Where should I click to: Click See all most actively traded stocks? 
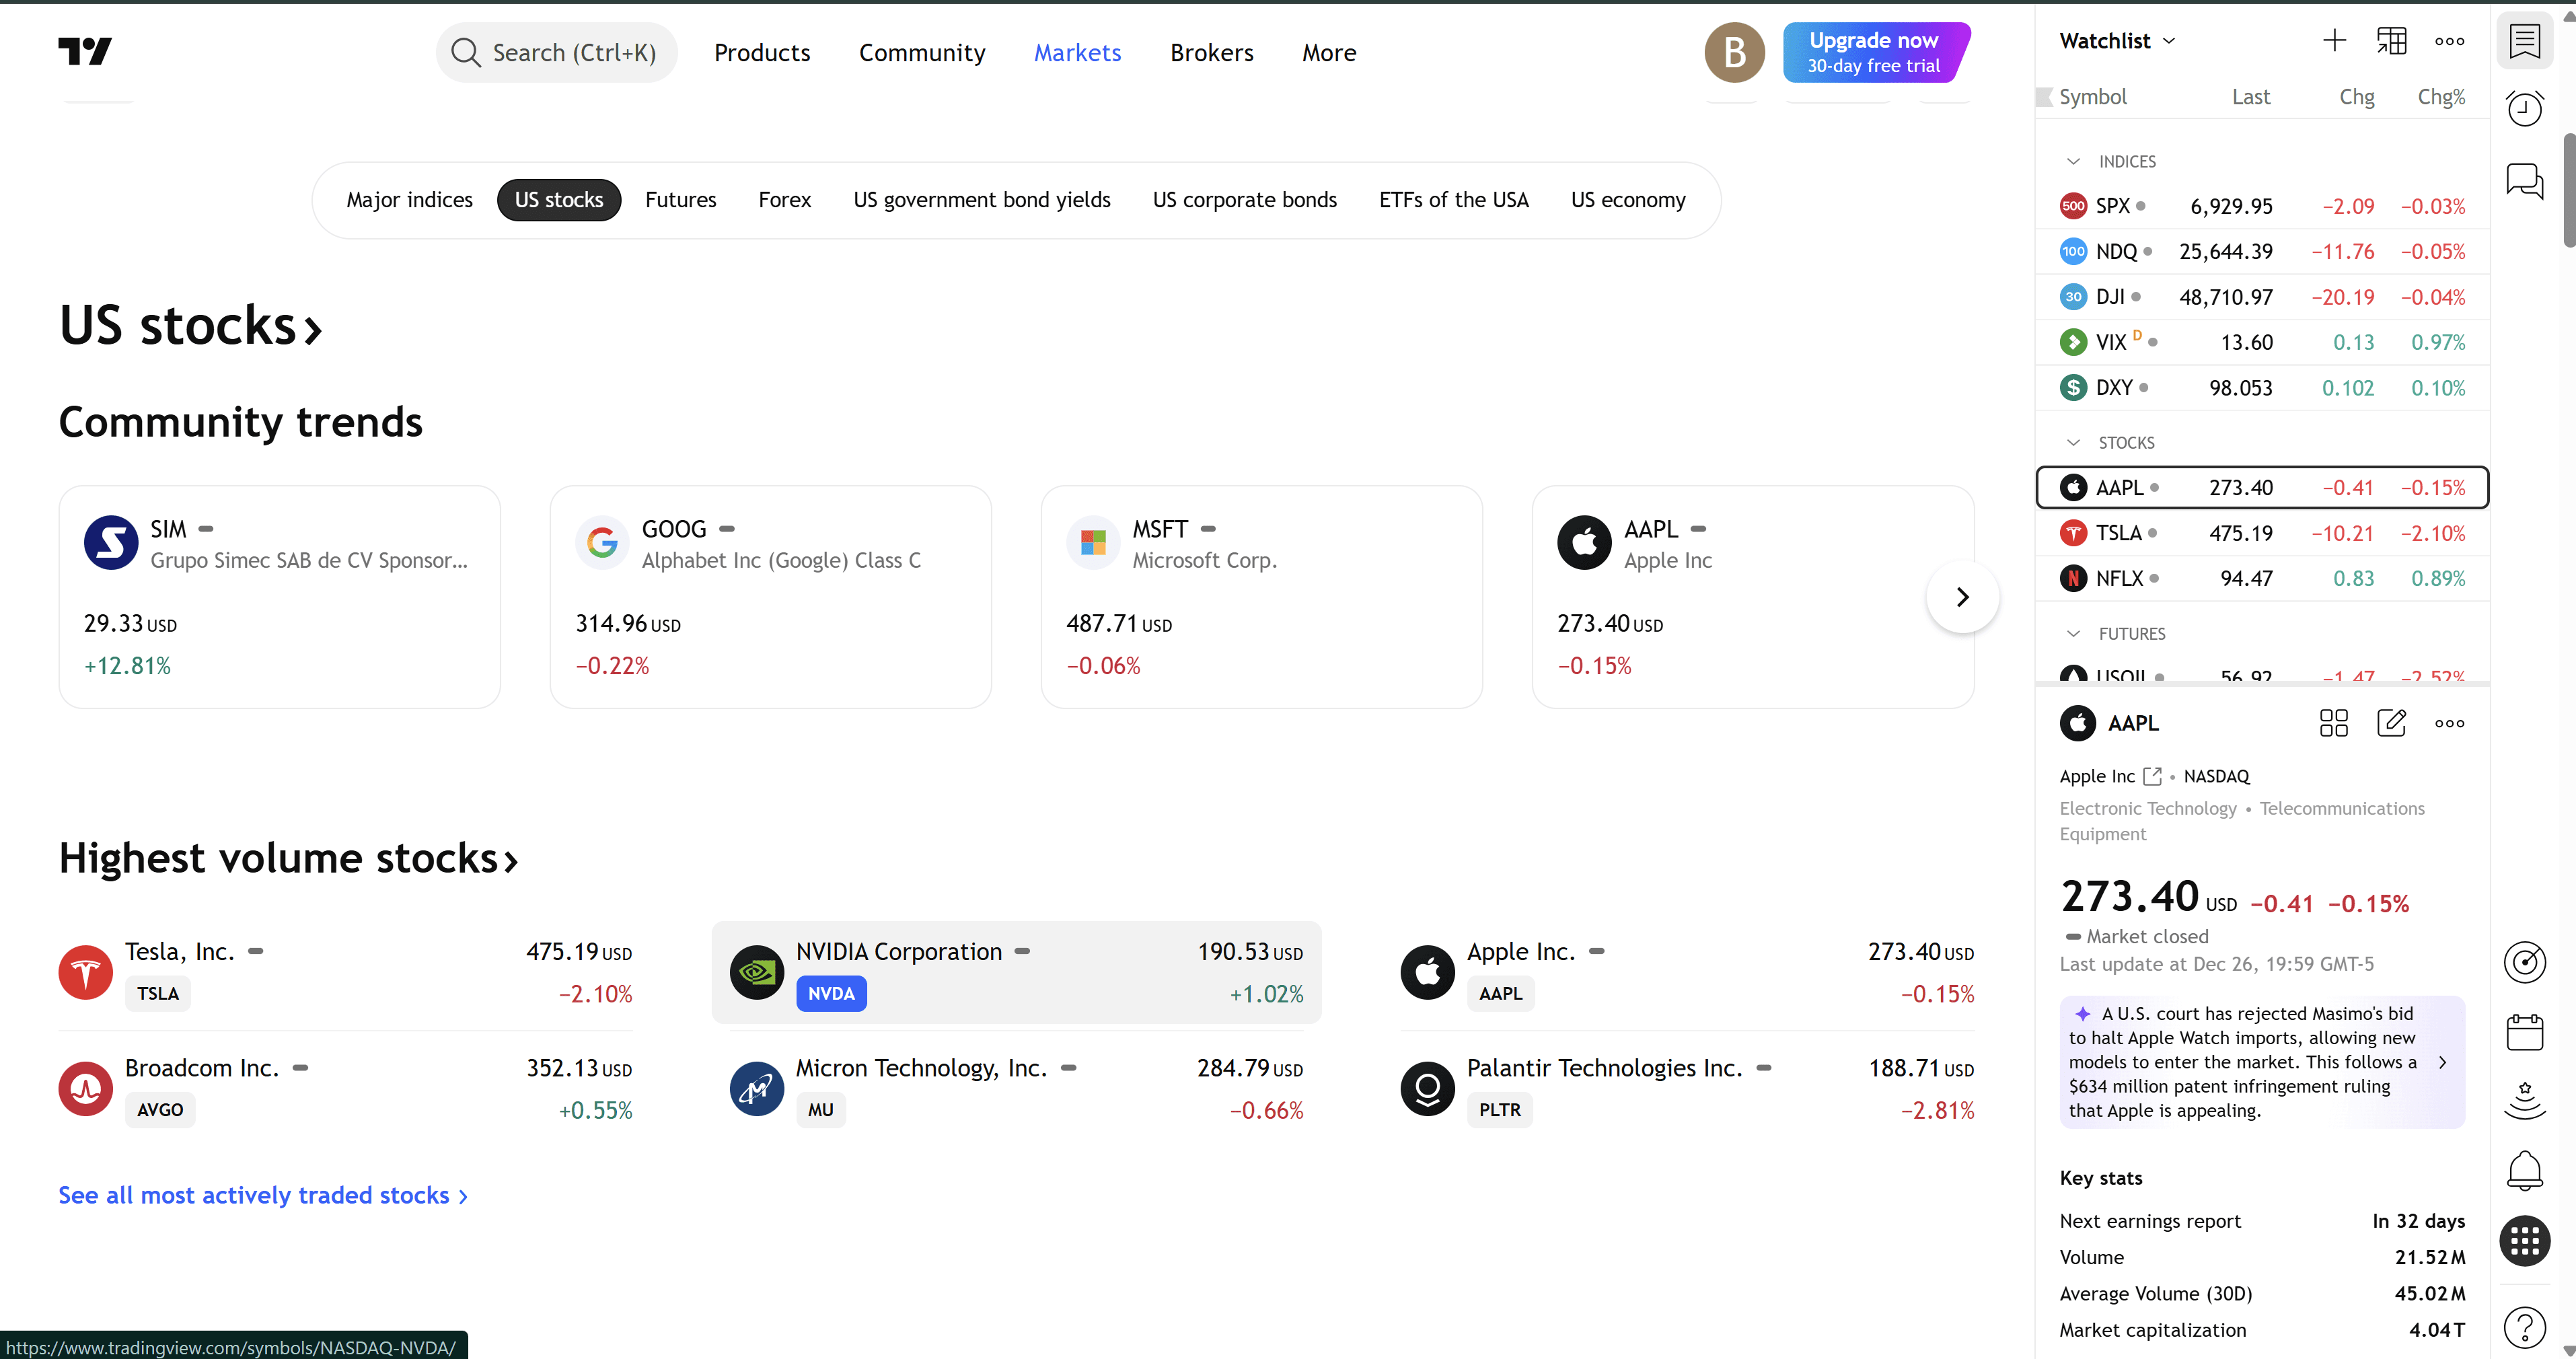[262, 1195]
